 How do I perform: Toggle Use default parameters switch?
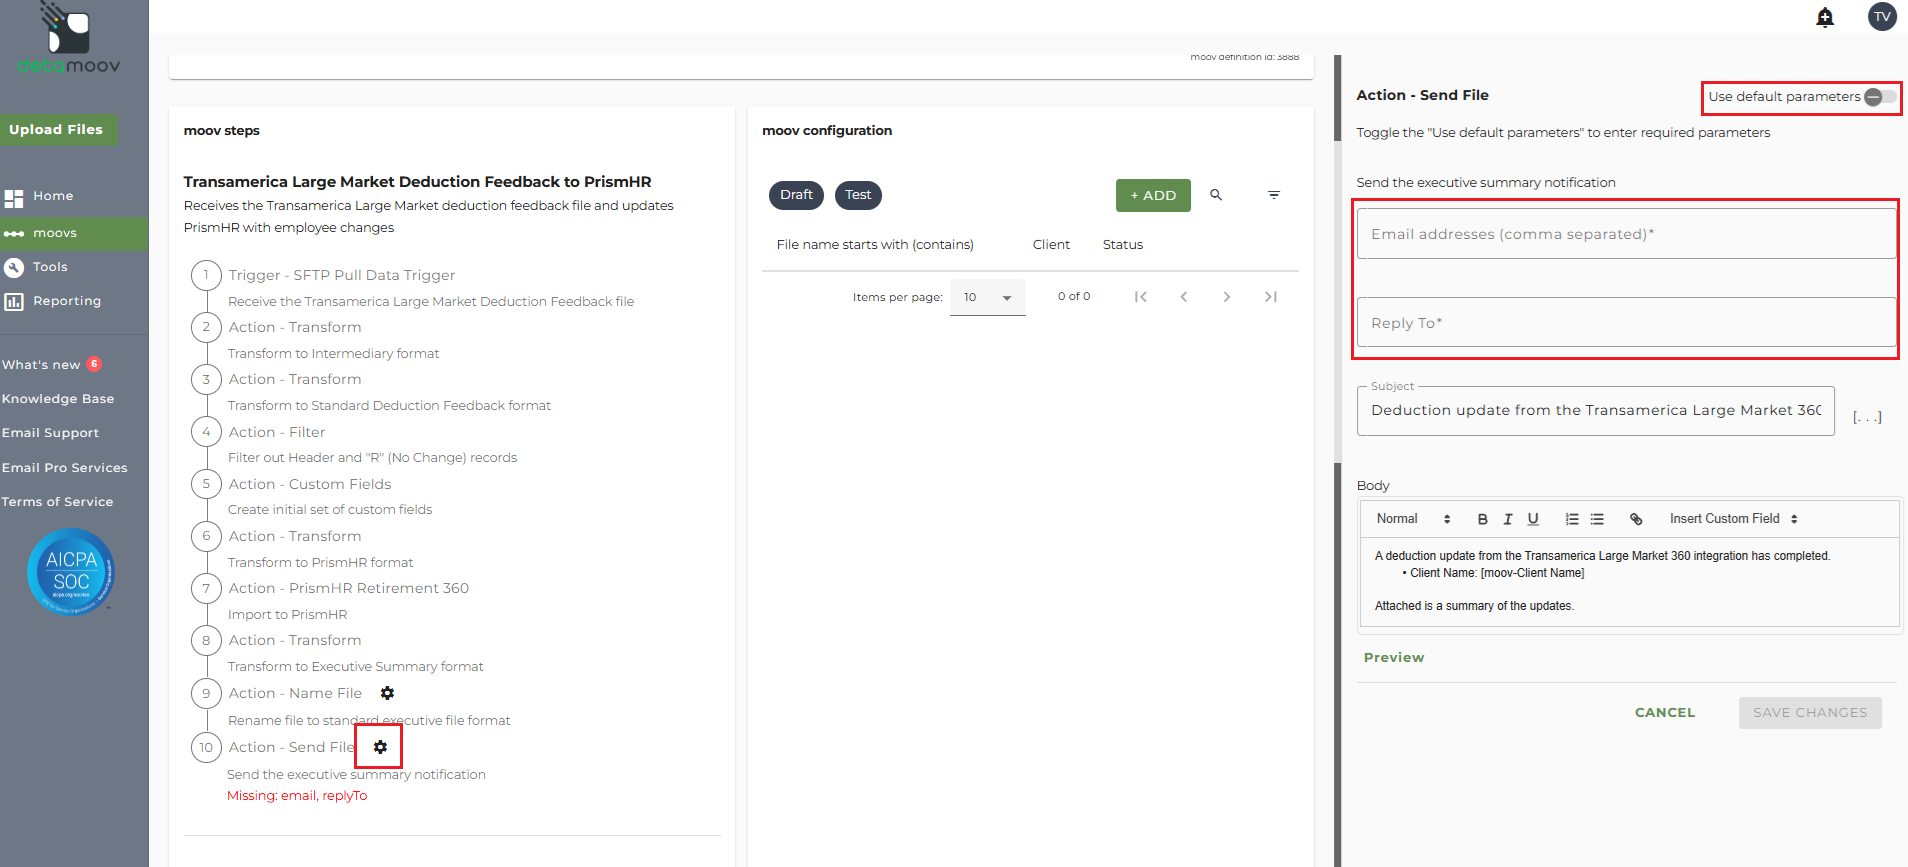1879,97
